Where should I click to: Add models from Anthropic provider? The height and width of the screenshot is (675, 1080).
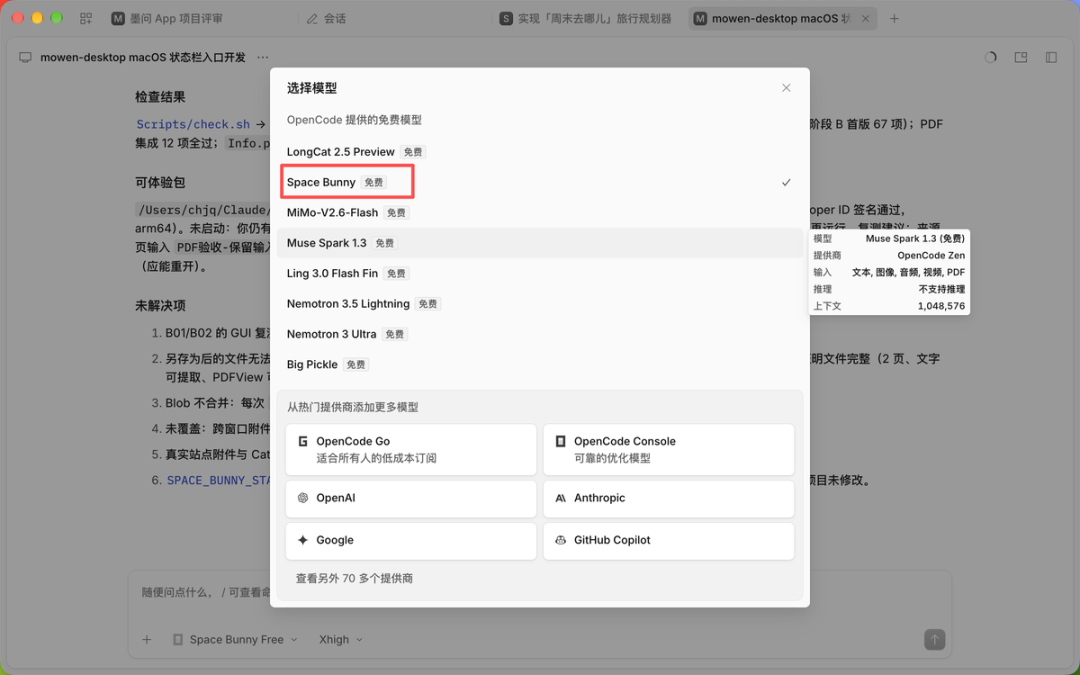(668, 498)
